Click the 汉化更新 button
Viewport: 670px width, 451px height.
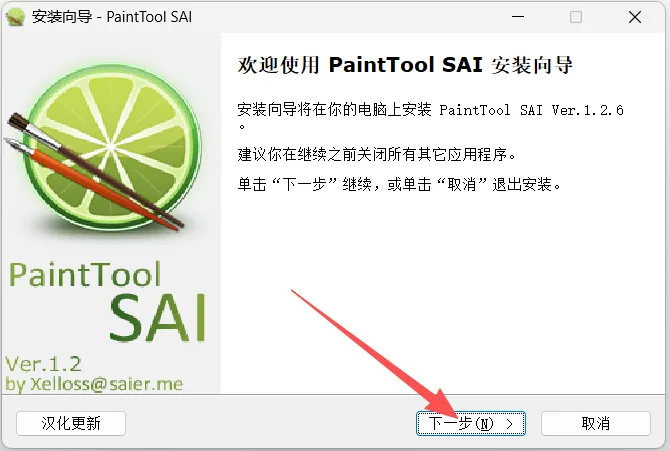coord(71,424)
